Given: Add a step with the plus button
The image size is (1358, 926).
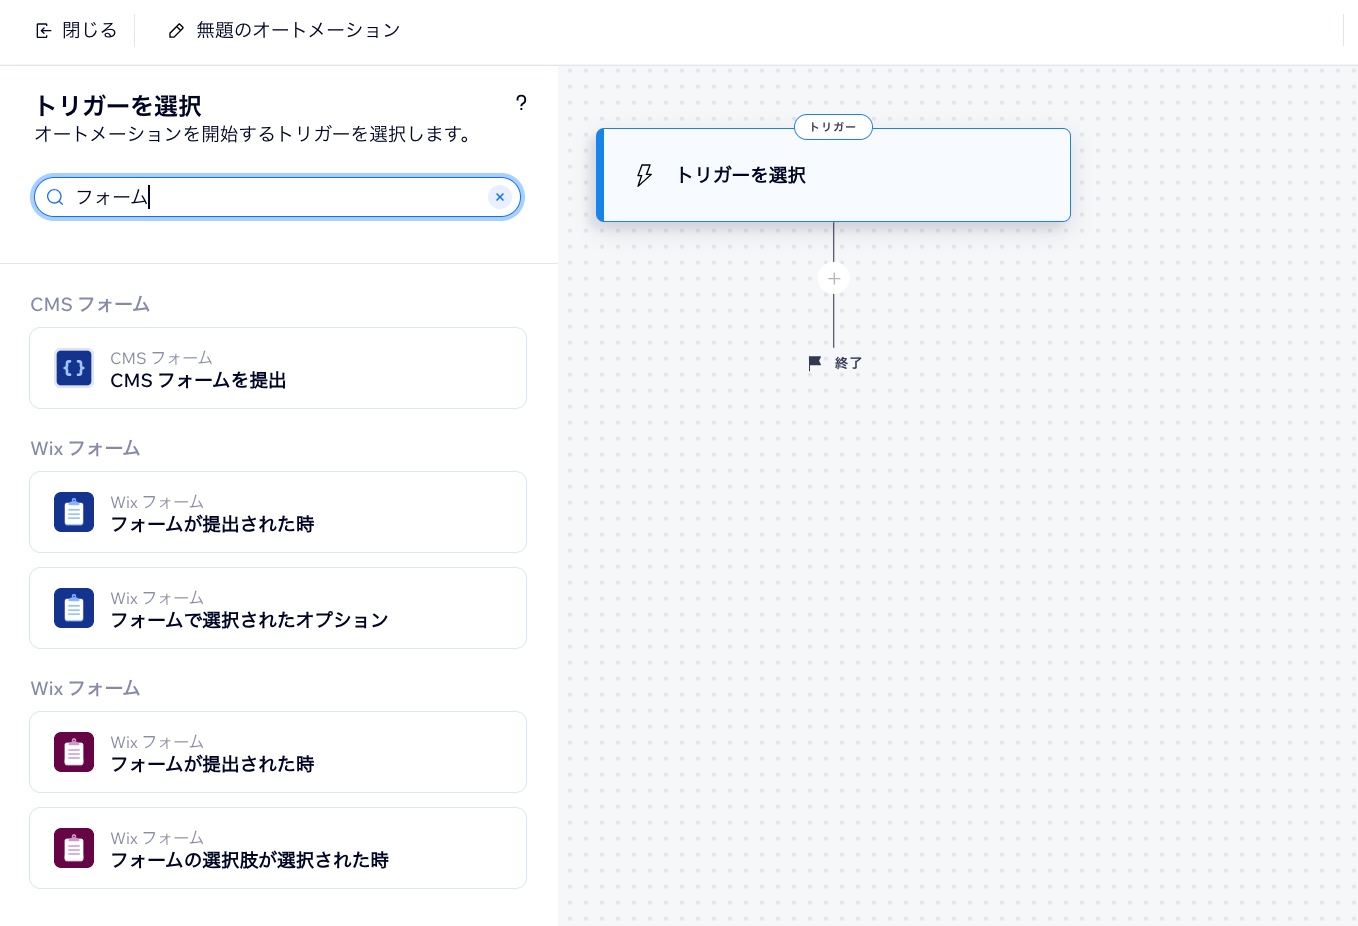Looking at the screenshot, I should 834,279.
